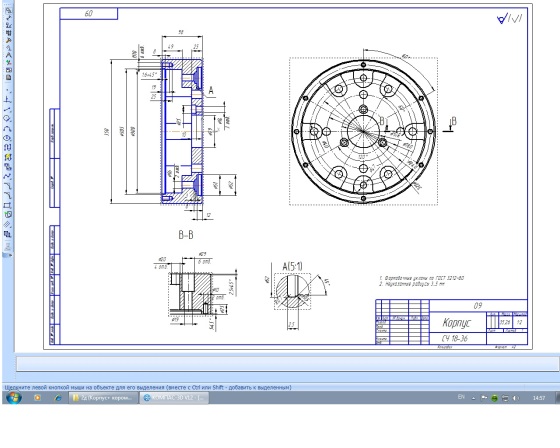This screenshot has height=448, width=560.
Task: Select the Chamfer tool
Action: (x=8, y=186)
